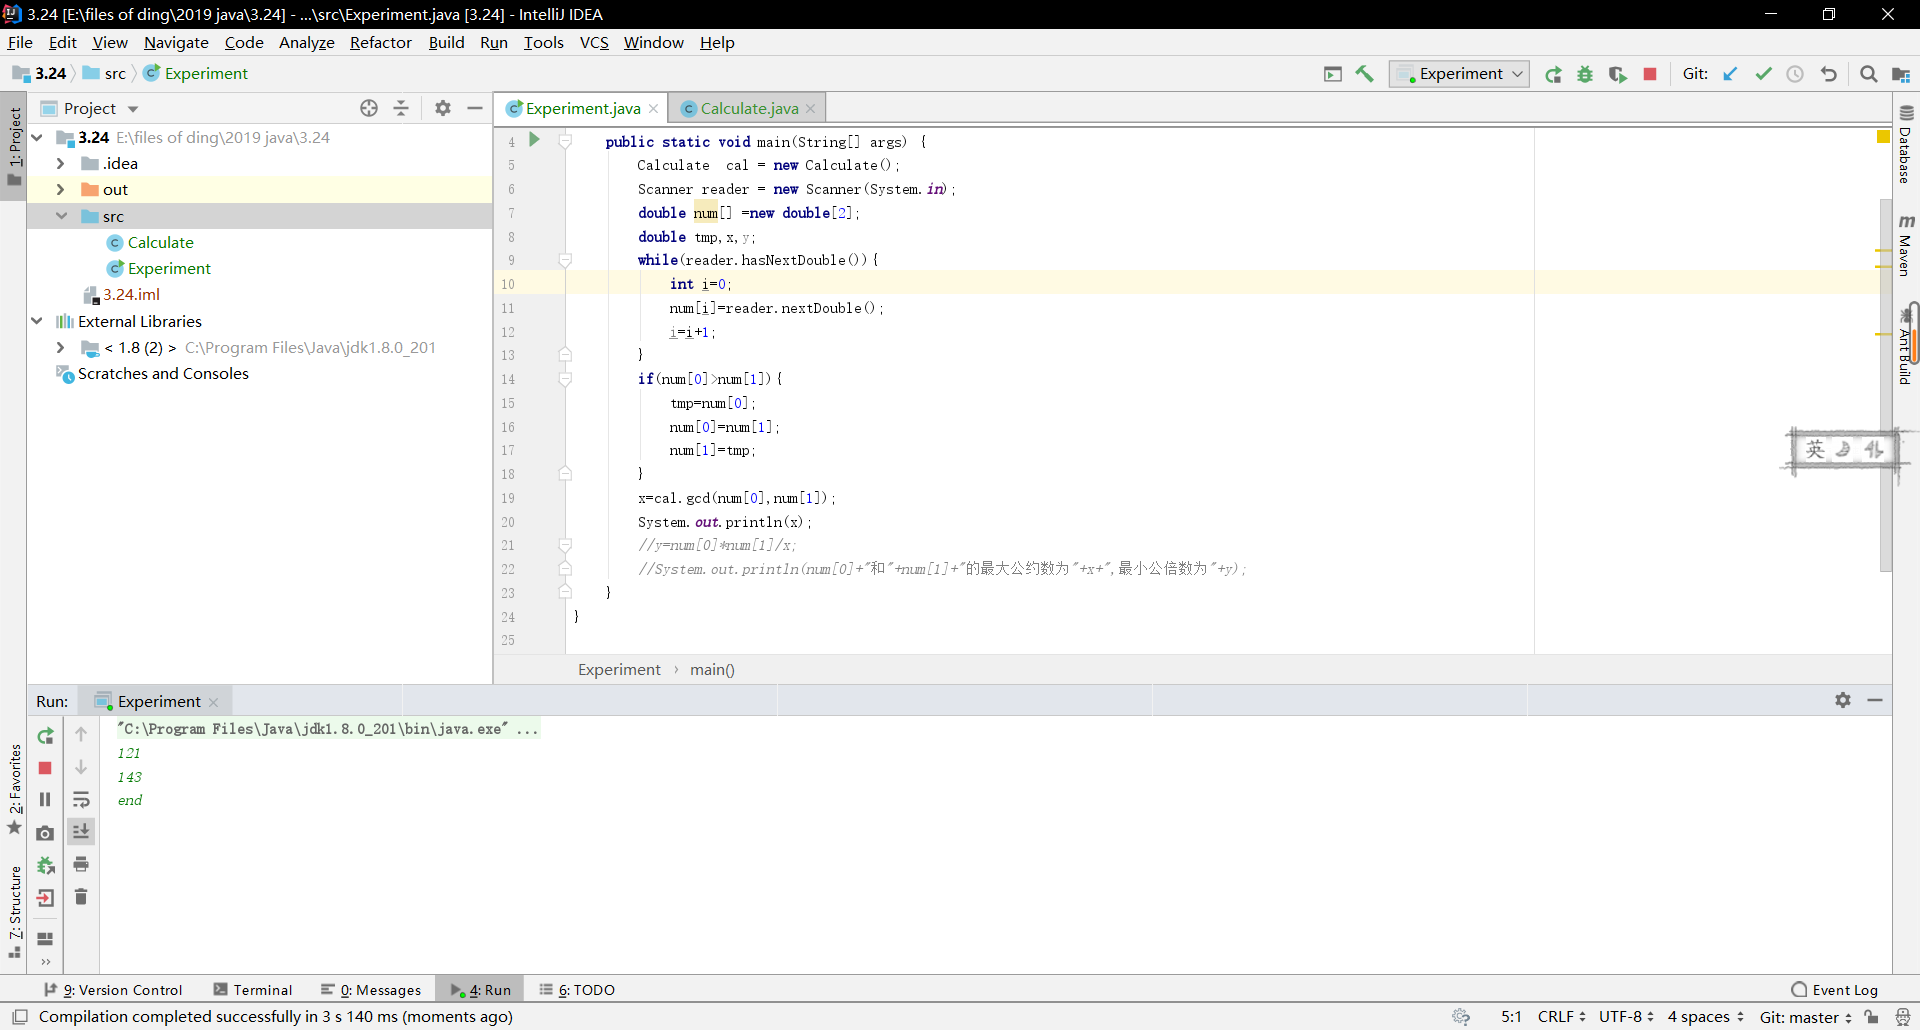Click the dump threads camera icon
This screenshot has height=1030, width=1920.
click(45, 833)
